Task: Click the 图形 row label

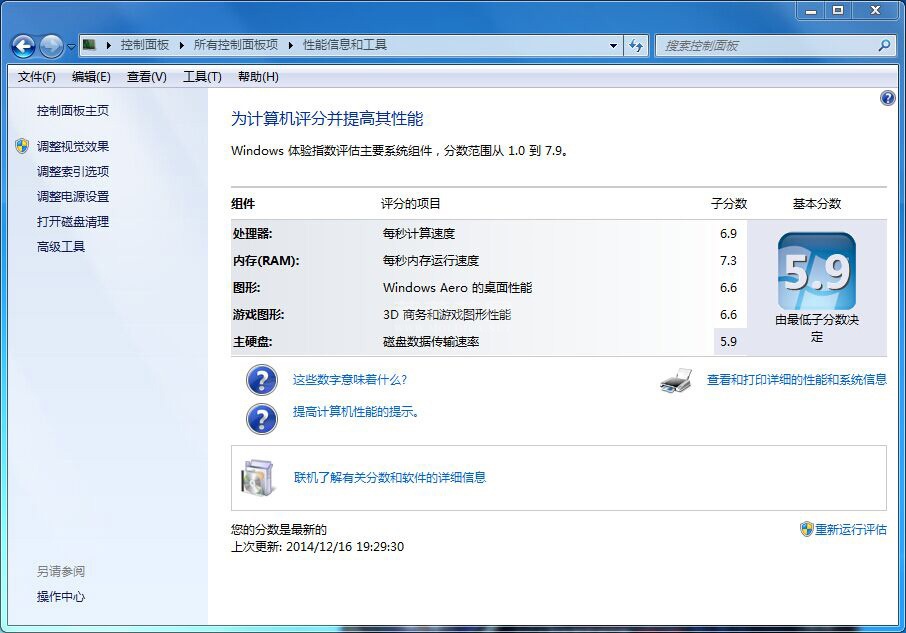Action: [x=246, y=288]
